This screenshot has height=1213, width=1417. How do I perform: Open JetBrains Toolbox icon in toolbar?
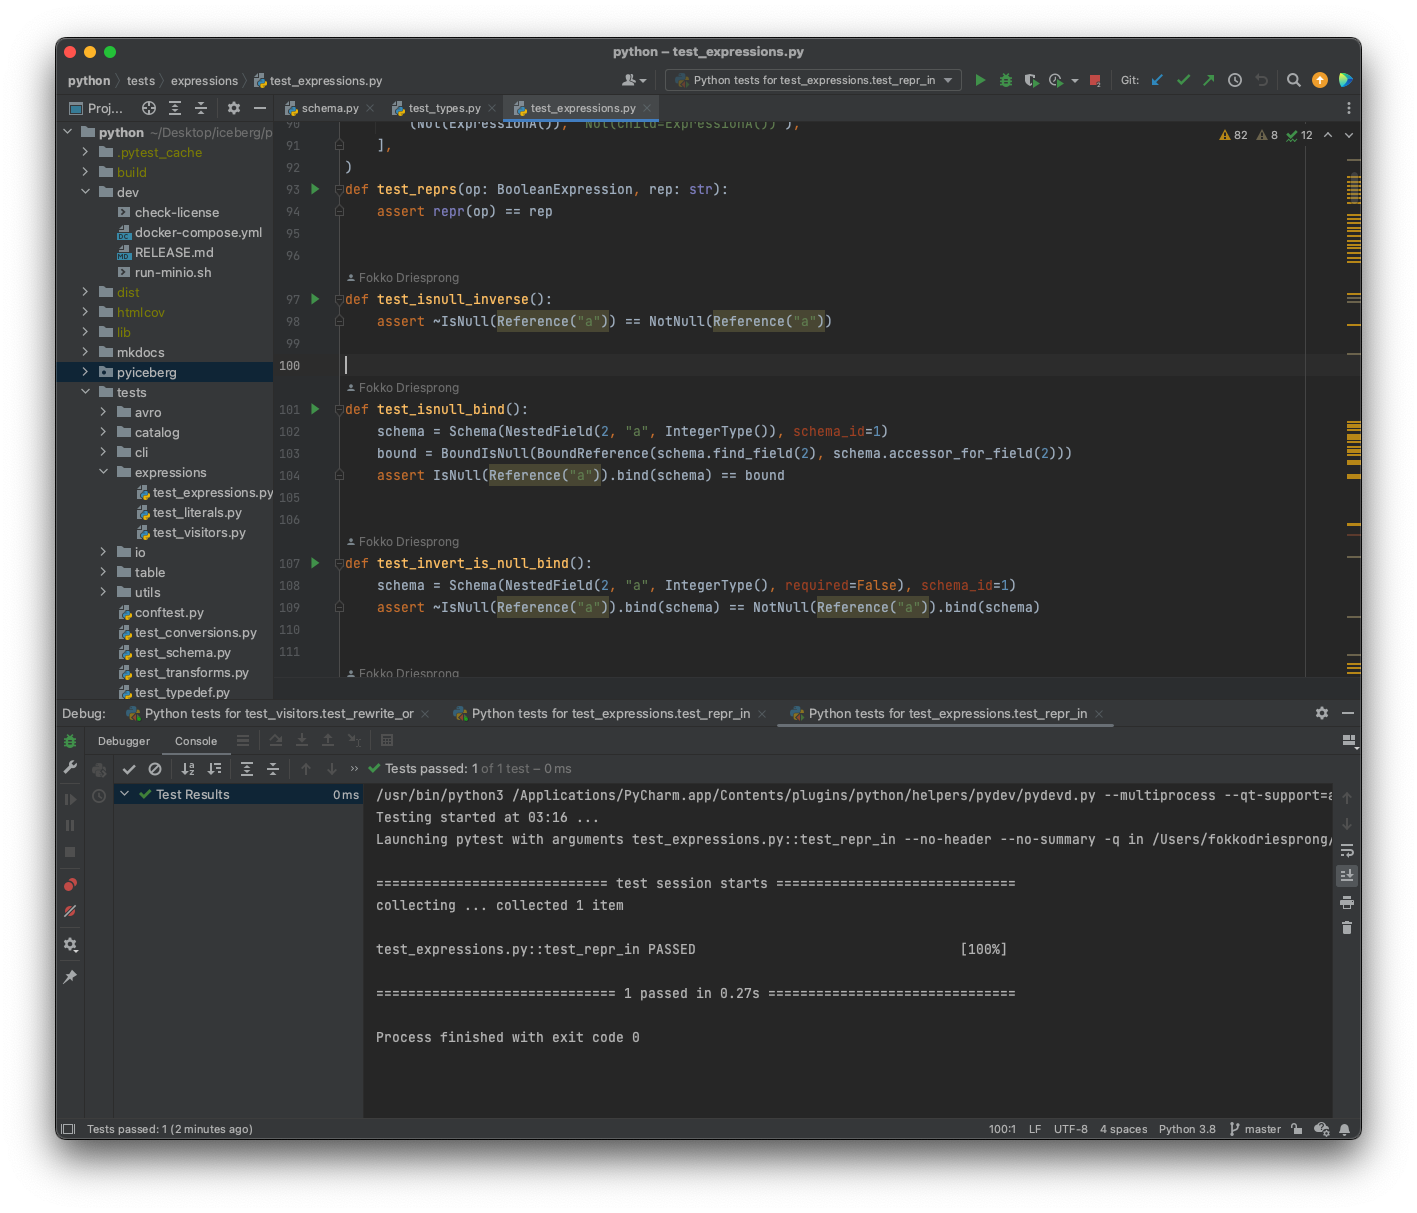[x=1345, y=80]
